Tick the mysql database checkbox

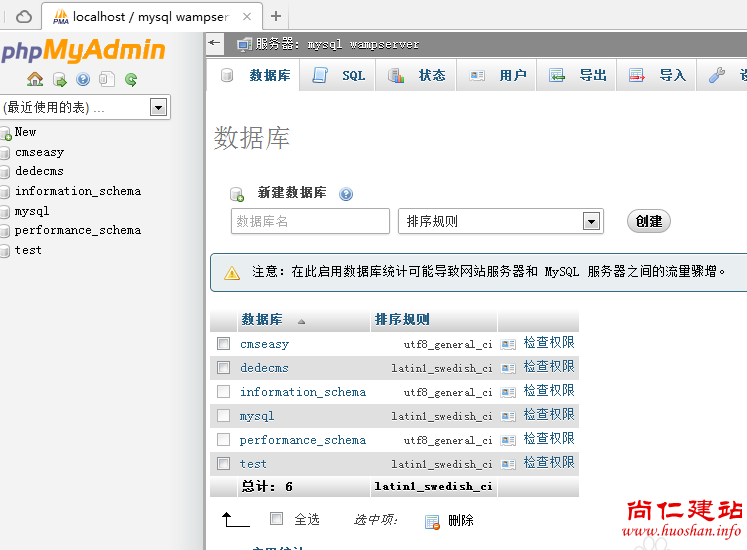tap(224, 416)
